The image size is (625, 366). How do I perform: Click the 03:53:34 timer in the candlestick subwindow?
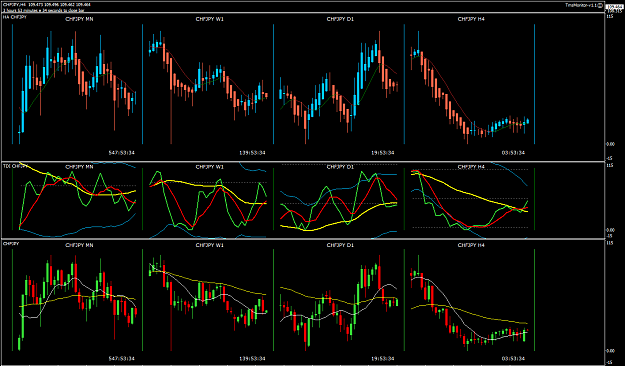[513, 358]
